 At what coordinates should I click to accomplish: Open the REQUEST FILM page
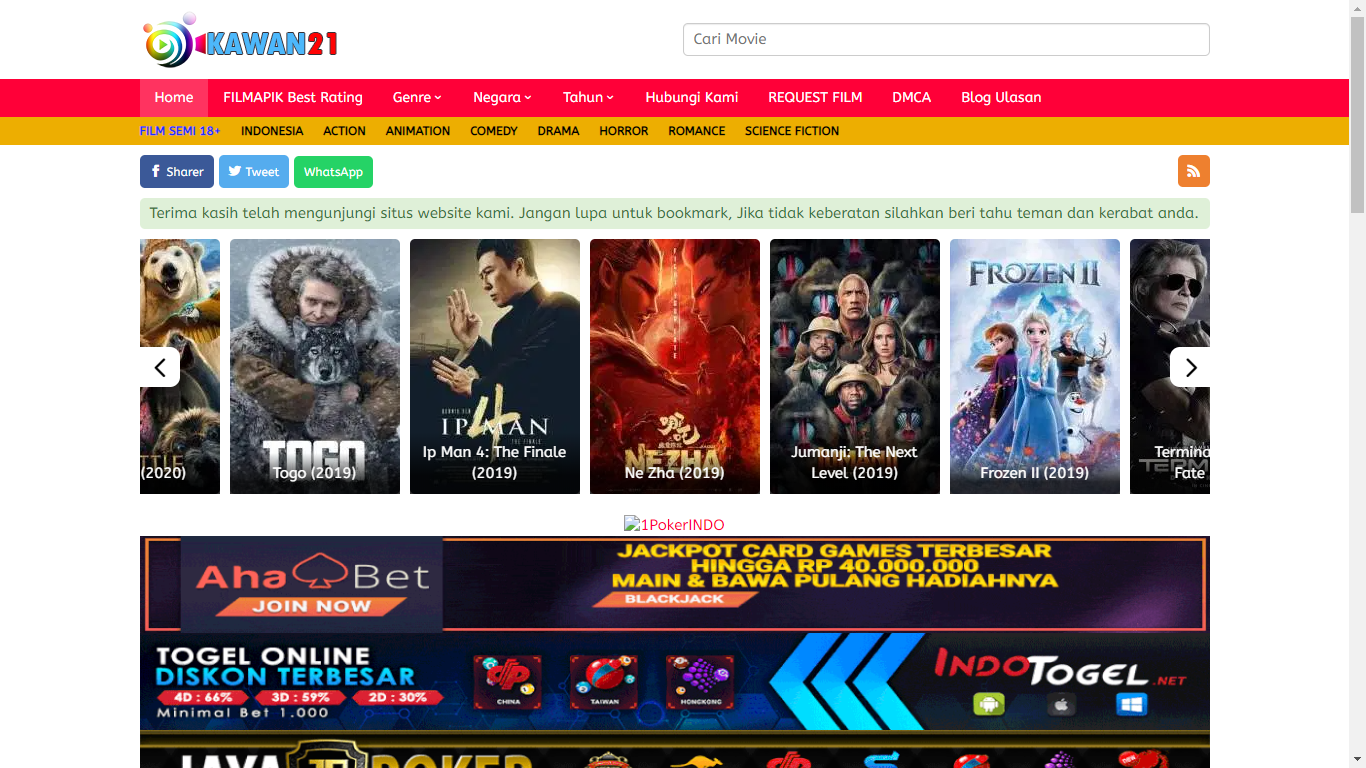(x=815, y=98)
